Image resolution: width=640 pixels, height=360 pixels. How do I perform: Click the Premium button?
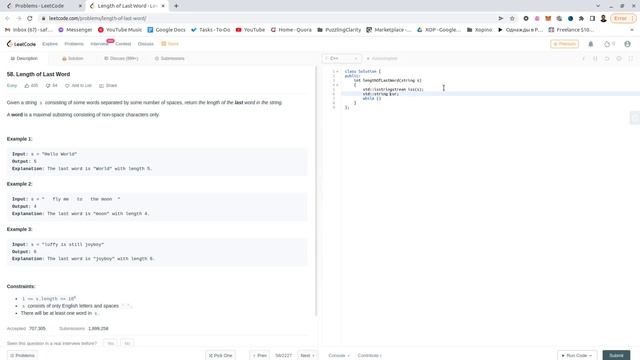pos(564,44)
